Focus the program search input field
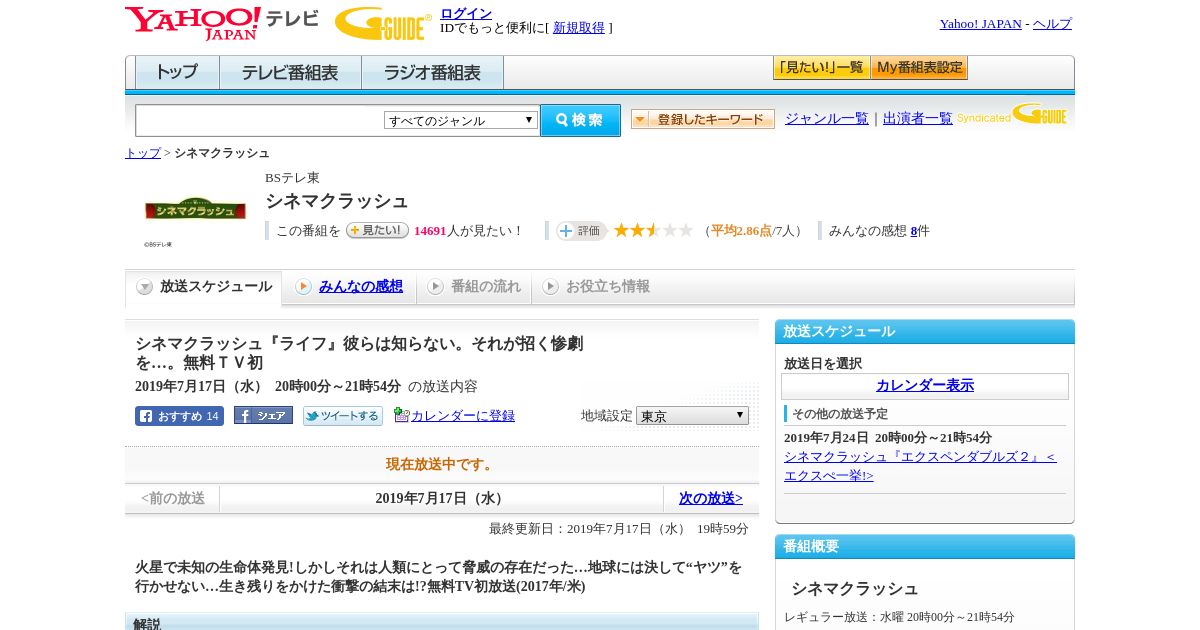1200x630 pixels. coord(260,120)
